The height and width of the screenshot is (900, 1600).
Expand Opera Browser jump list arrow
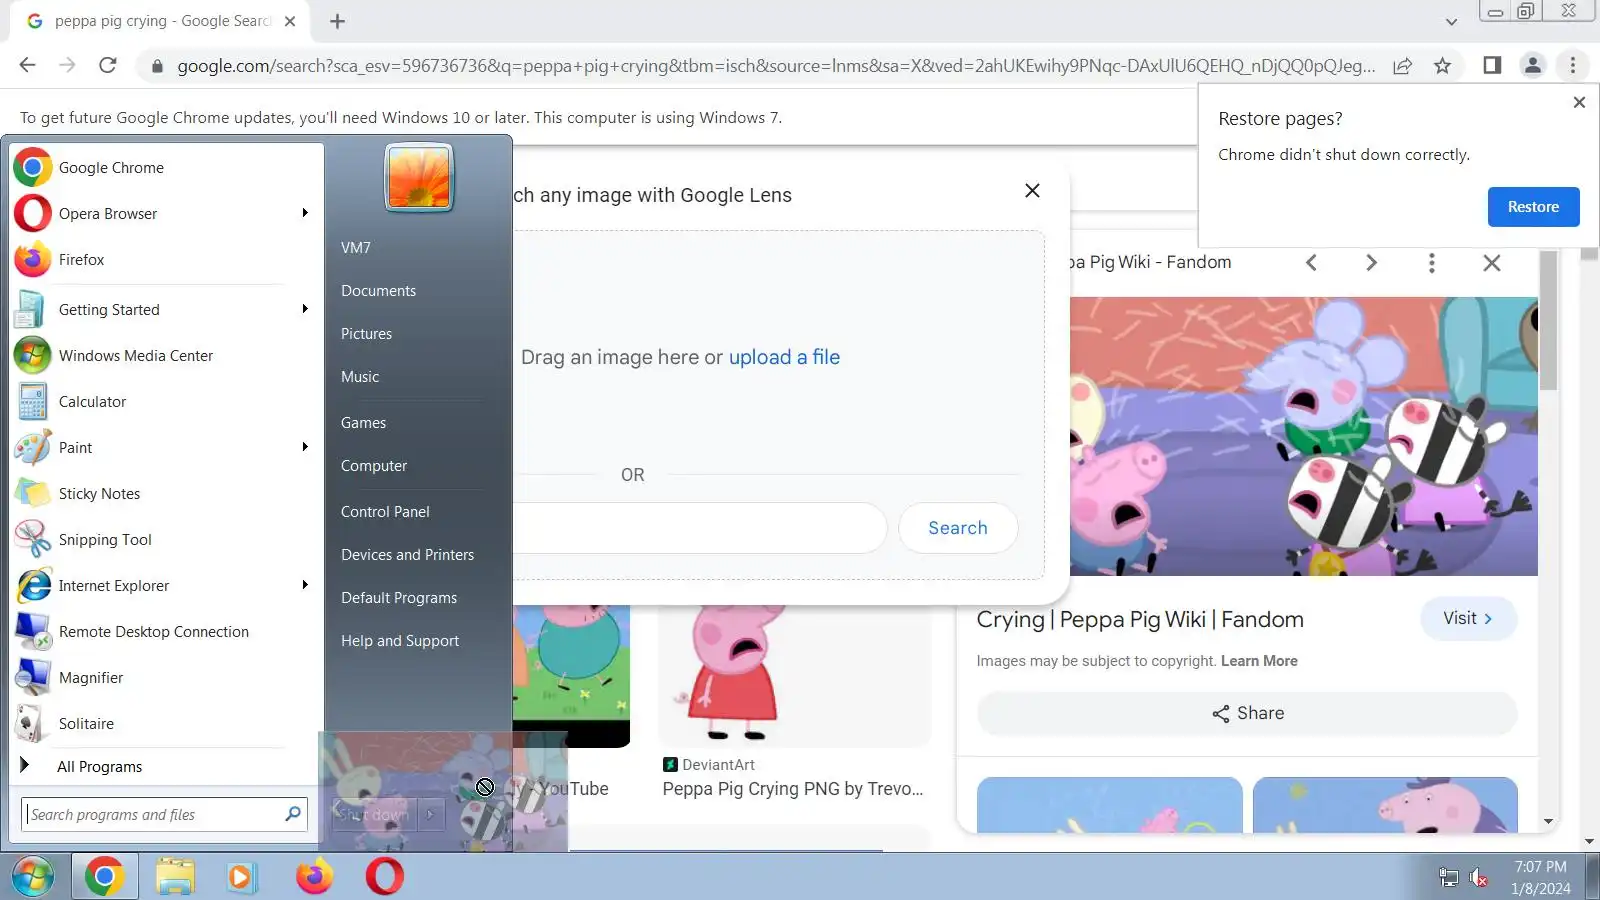point(305,213)
